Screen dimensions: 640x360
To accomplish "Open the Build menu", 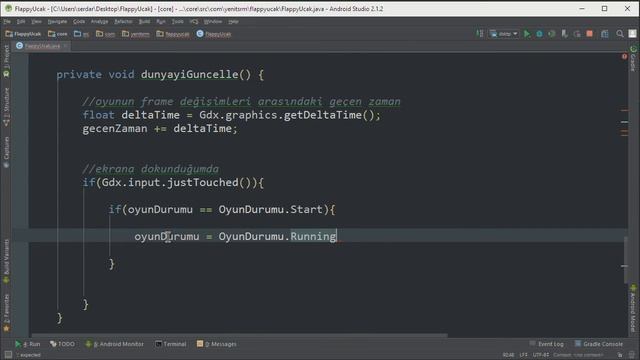I will [144, 21].
